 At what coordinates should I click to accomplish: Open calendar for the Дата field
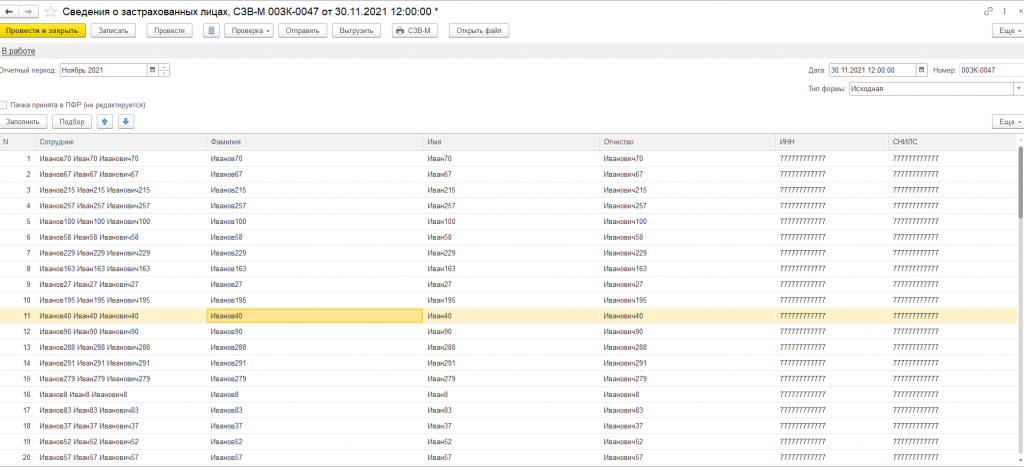pyautogui.click(x=921, y=70)
